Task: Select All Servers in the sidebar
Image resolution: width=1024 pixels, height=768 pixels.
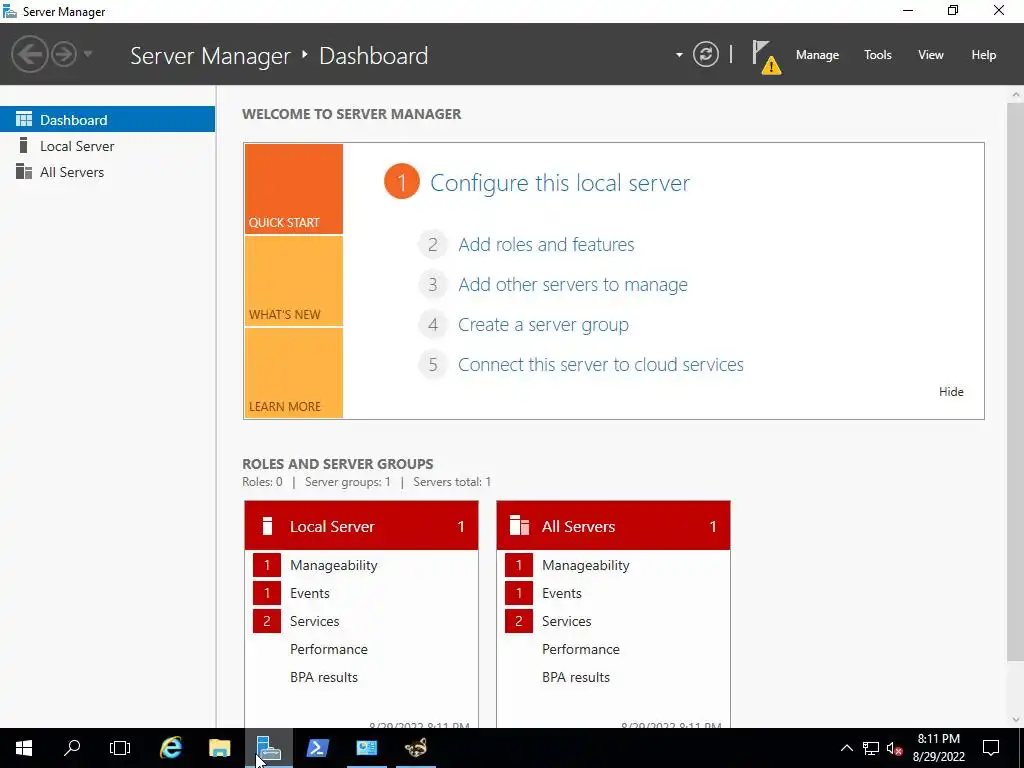Action: coord(107,172)
